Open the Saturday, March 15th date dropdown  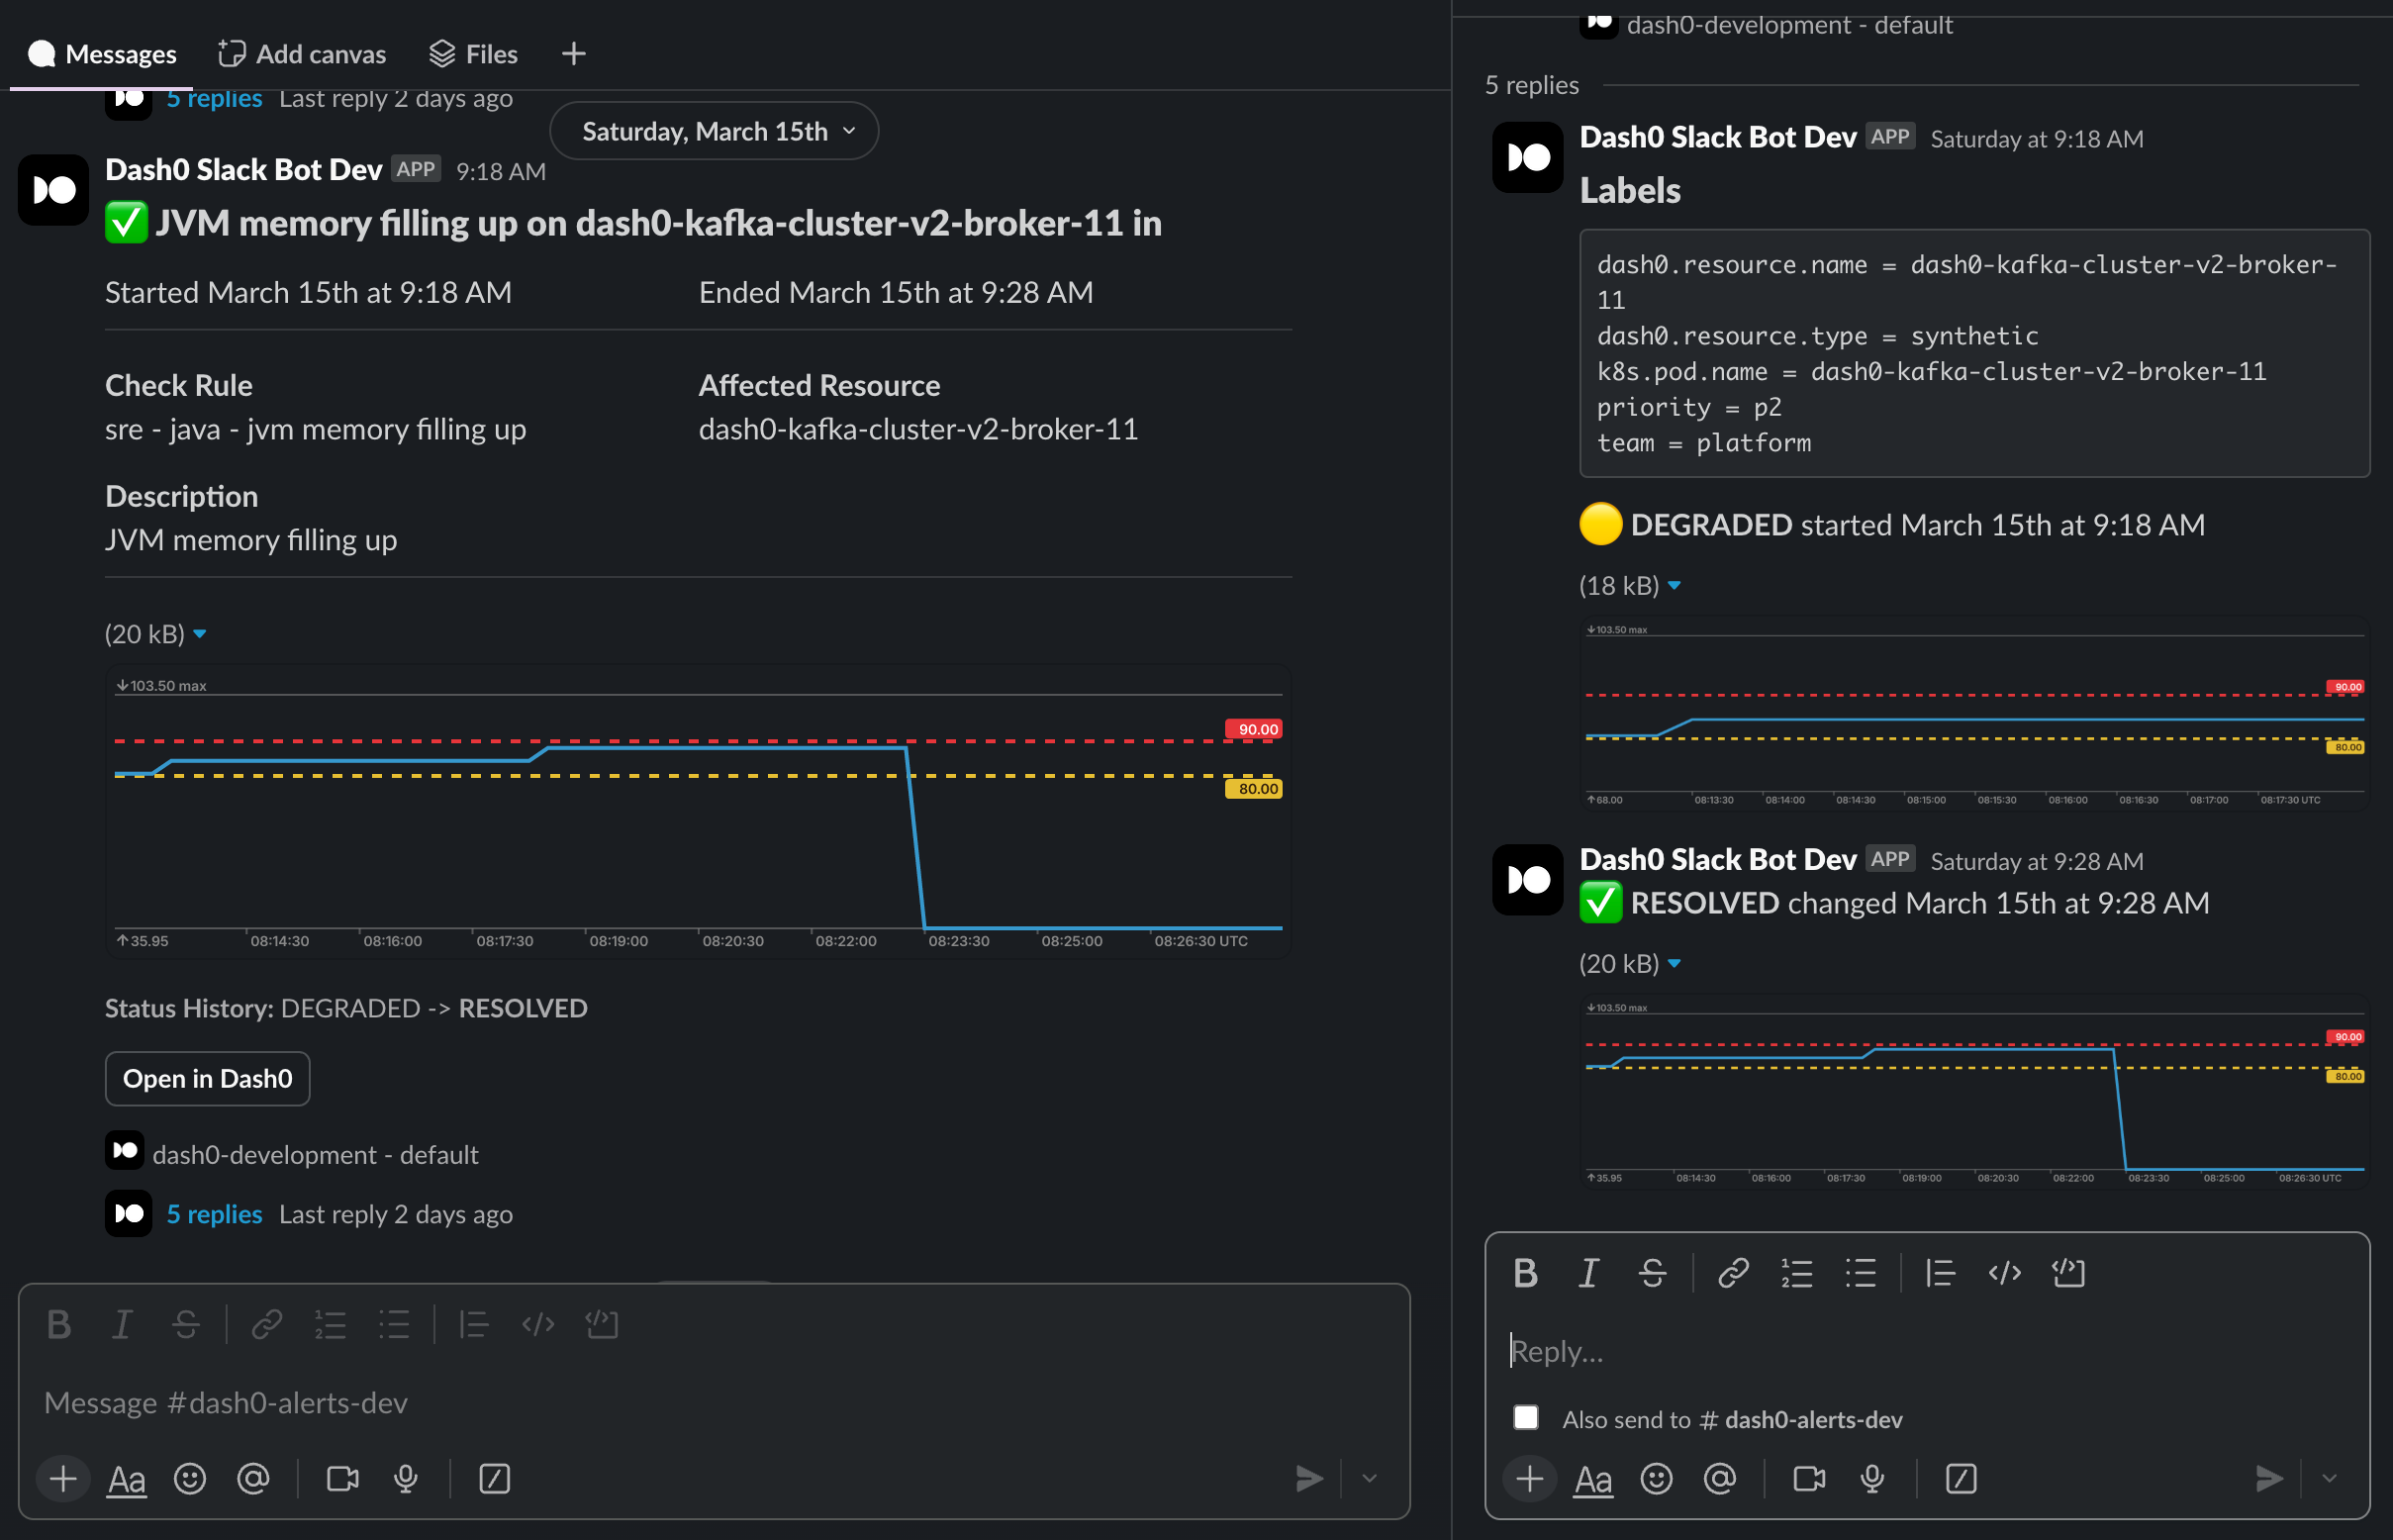coord(714,131)
